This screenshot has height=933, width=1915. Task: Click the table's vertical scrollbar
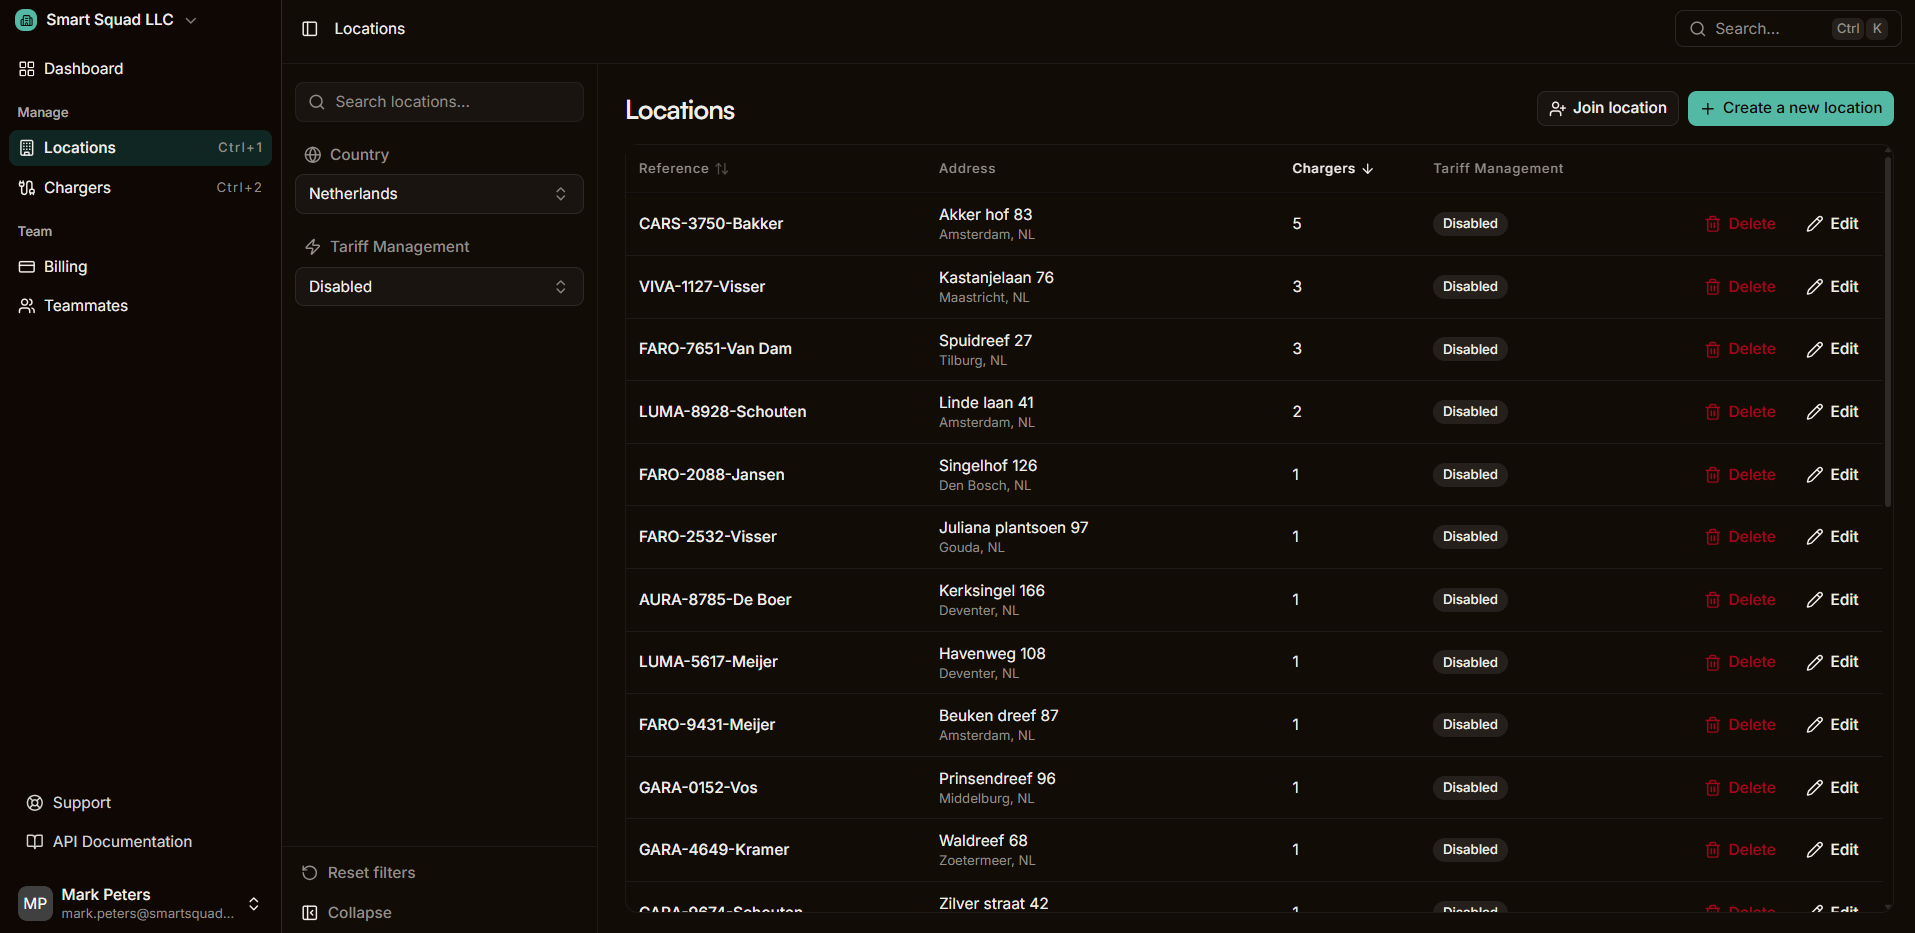(x=1888, y=332)
